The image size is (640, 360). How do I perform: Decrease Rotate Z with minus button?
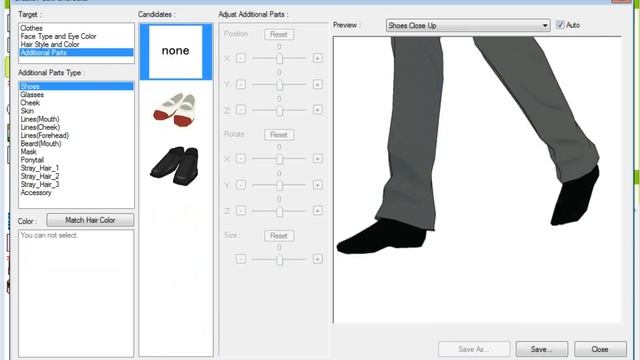(x=241, y=211)
